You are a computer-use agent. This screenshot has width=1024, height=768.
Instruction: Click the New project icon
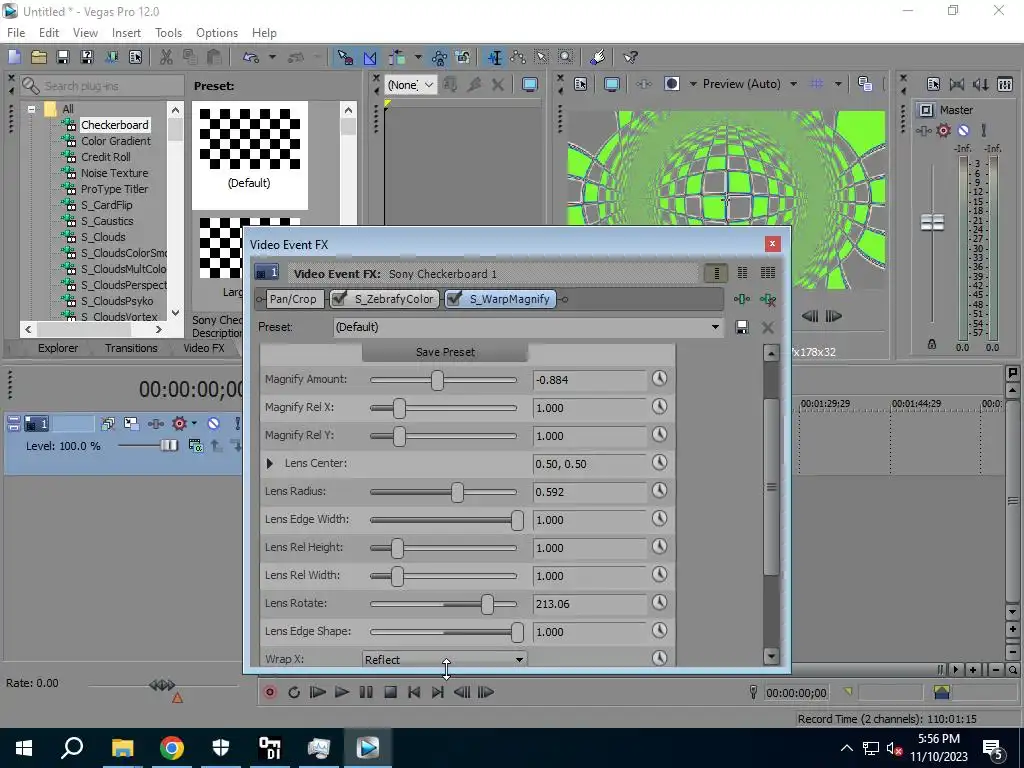(14, 57)
